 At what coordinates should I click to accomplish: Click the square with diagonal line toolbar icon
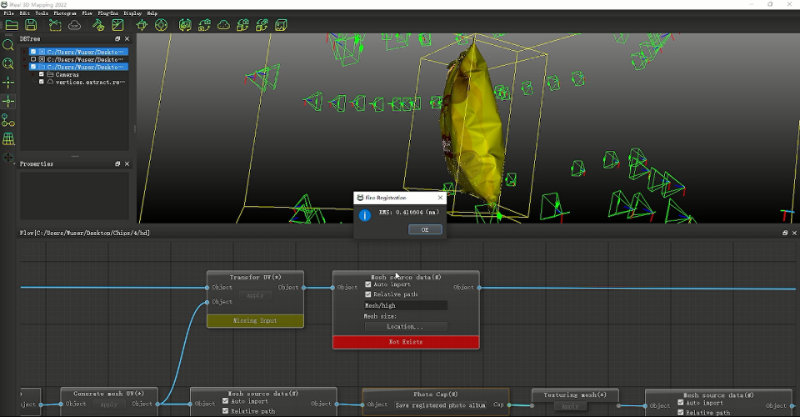118,24
